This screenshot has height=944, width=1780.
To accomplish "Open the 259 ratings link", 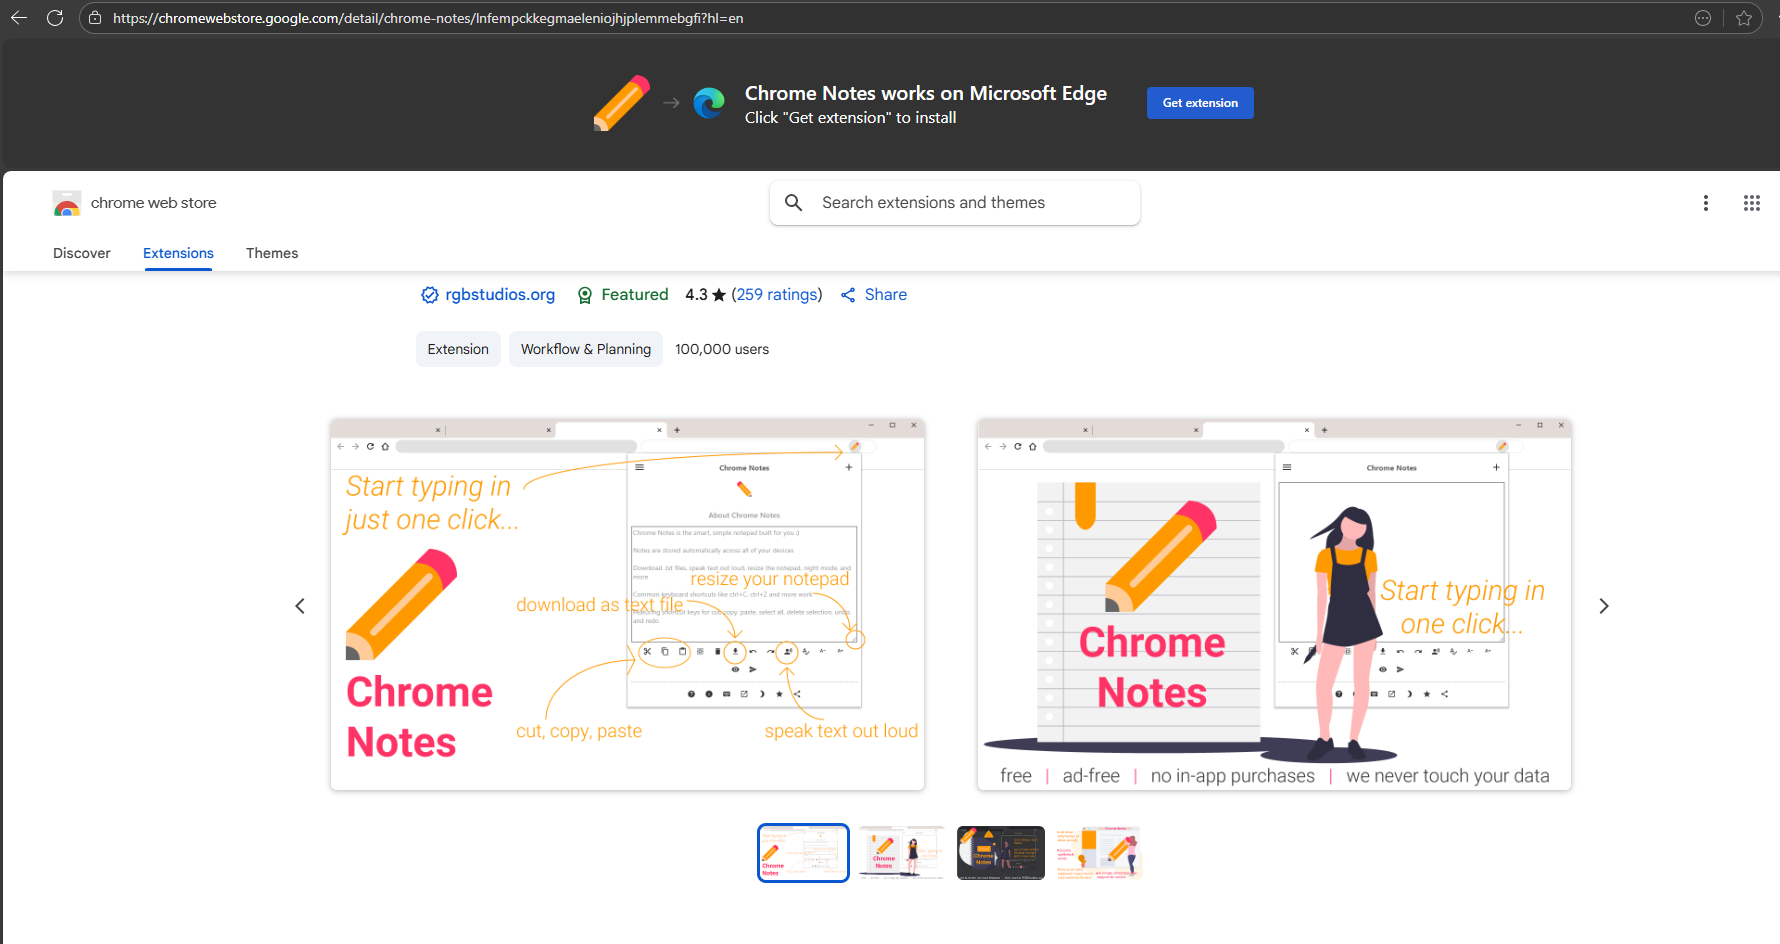I will pos(777,295).
